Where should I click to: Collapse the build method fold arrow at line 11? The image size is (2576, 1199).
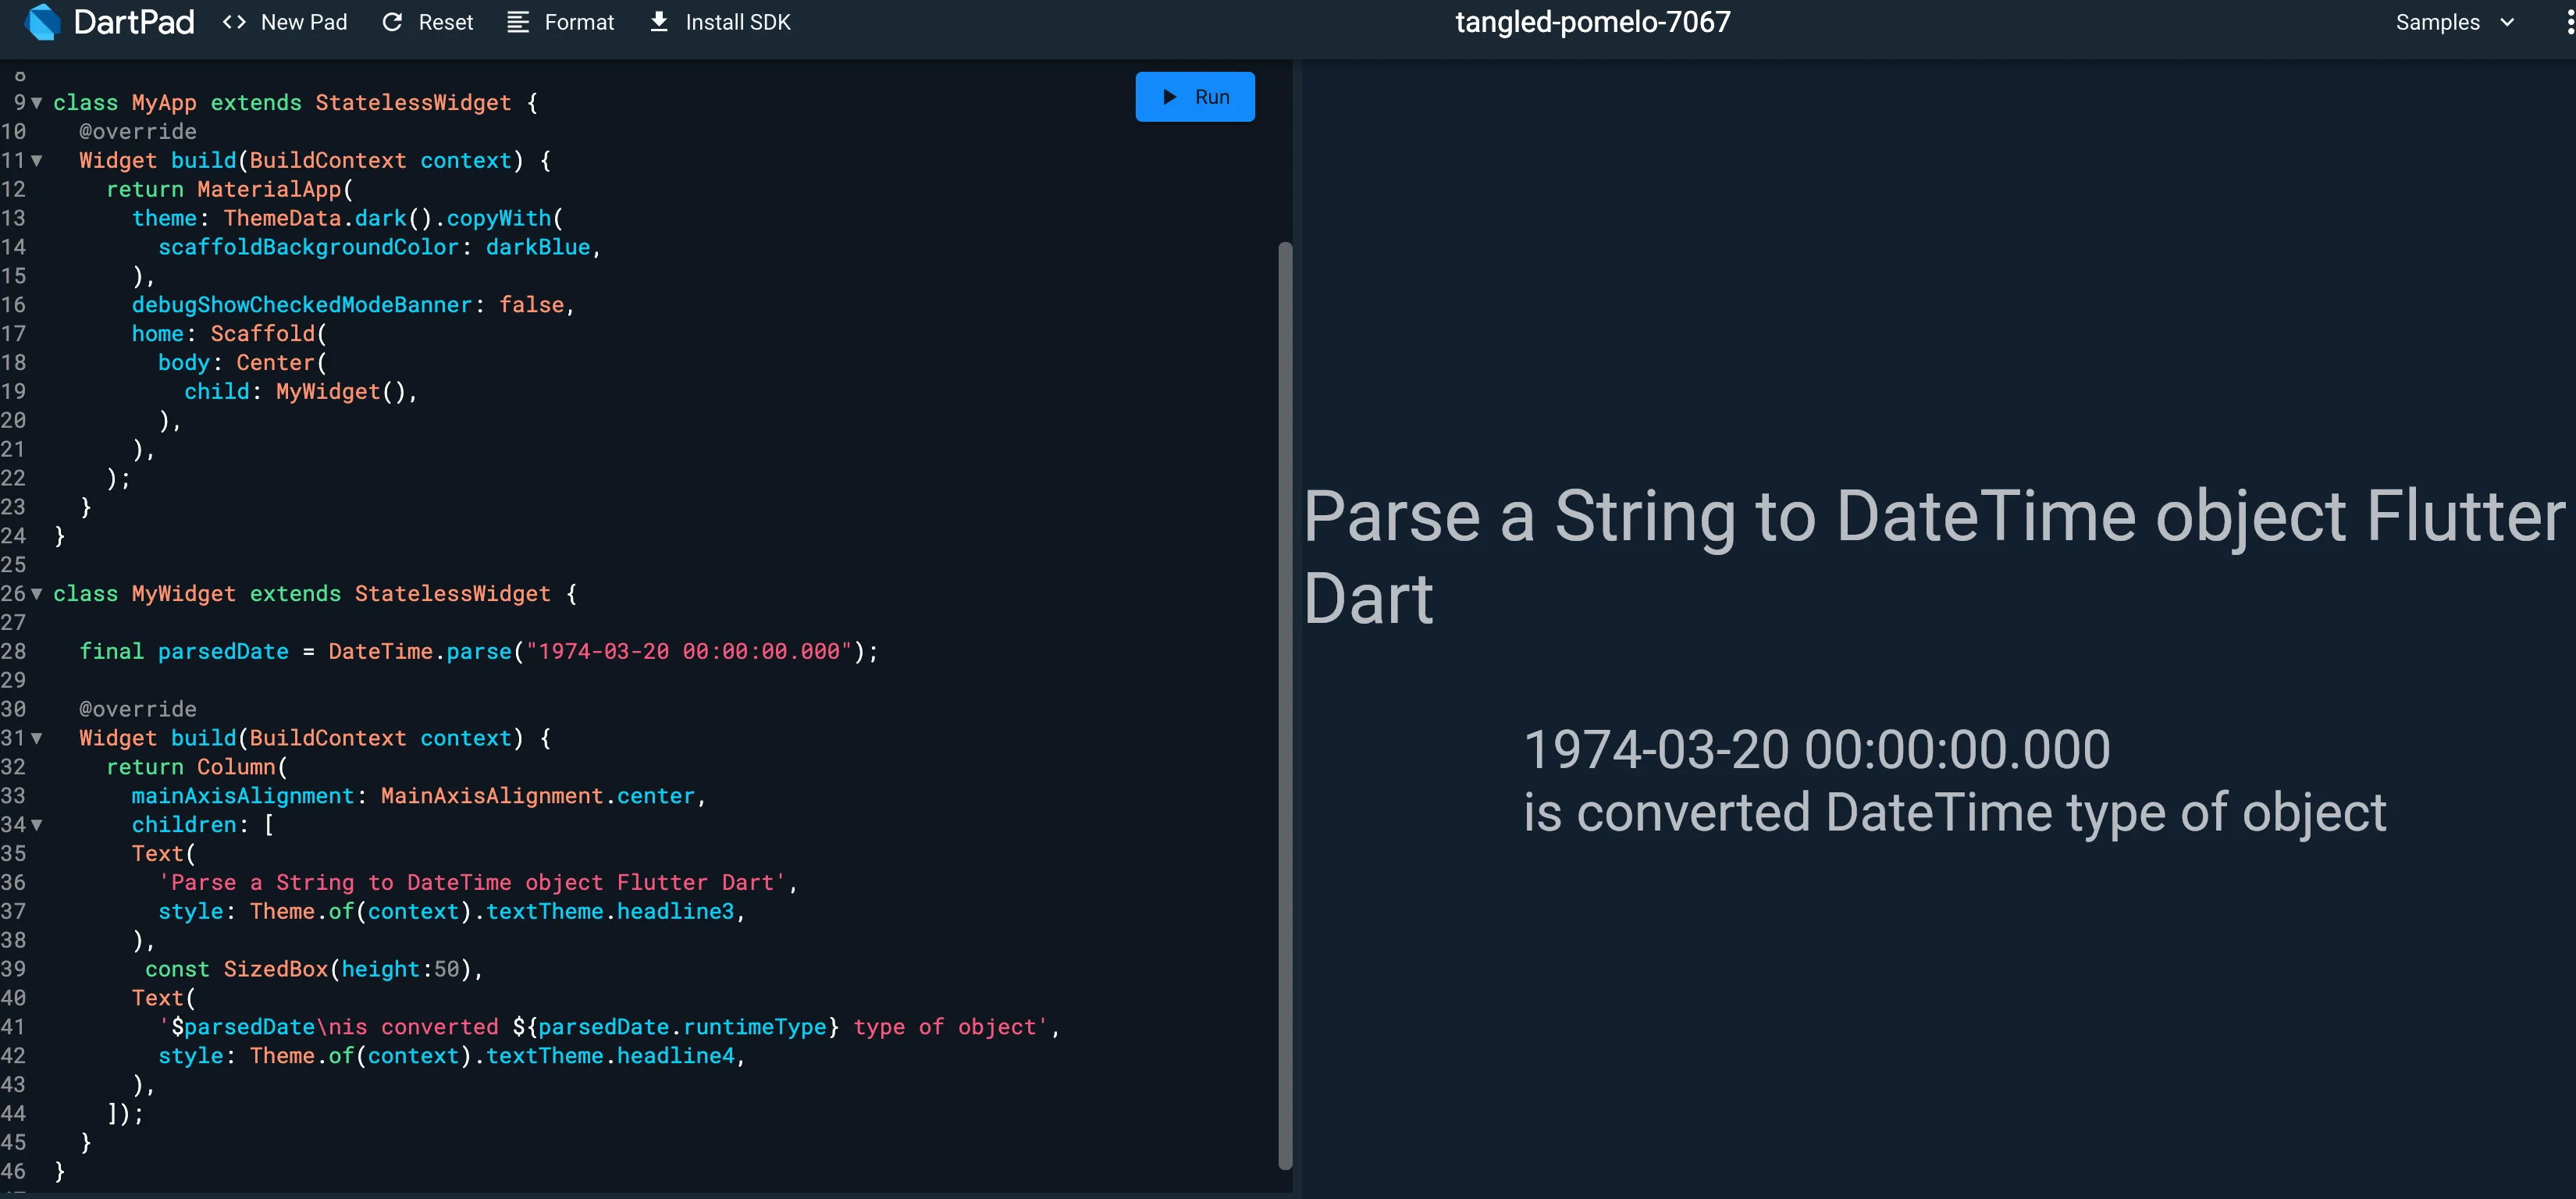[x=37, y=161]
